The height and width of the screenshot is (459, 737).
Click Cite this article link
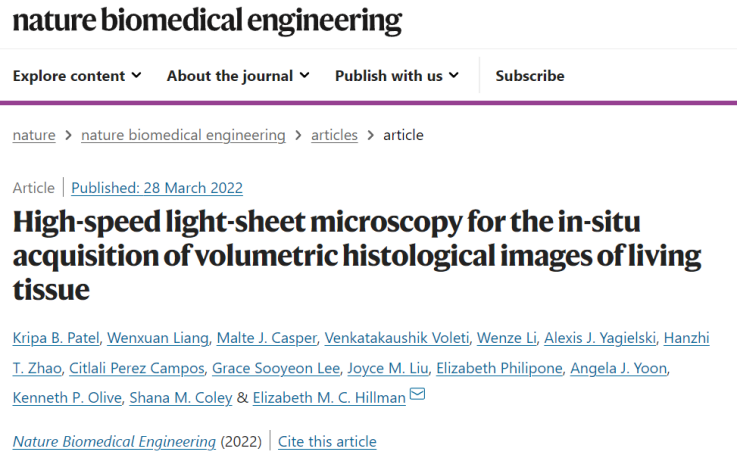click(327, 442)
